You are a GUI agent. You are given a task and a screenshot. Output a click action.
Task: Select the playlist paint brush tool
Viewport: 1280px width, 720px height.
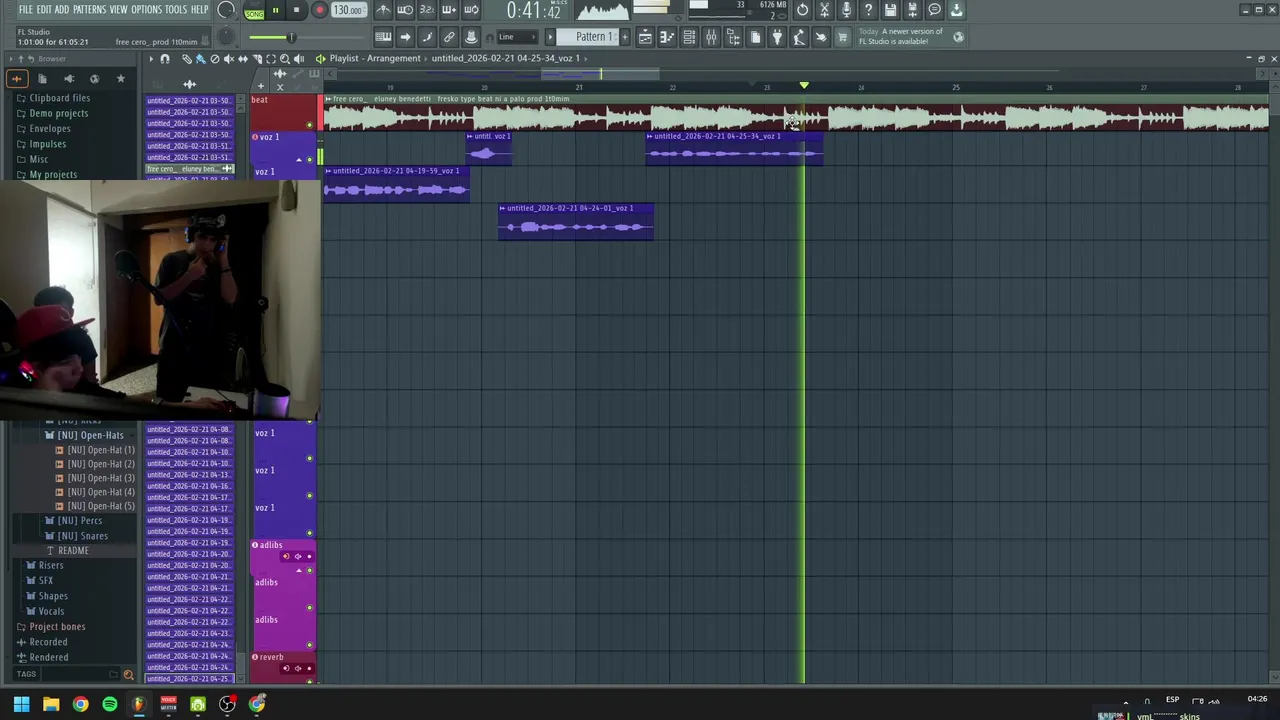200,59
